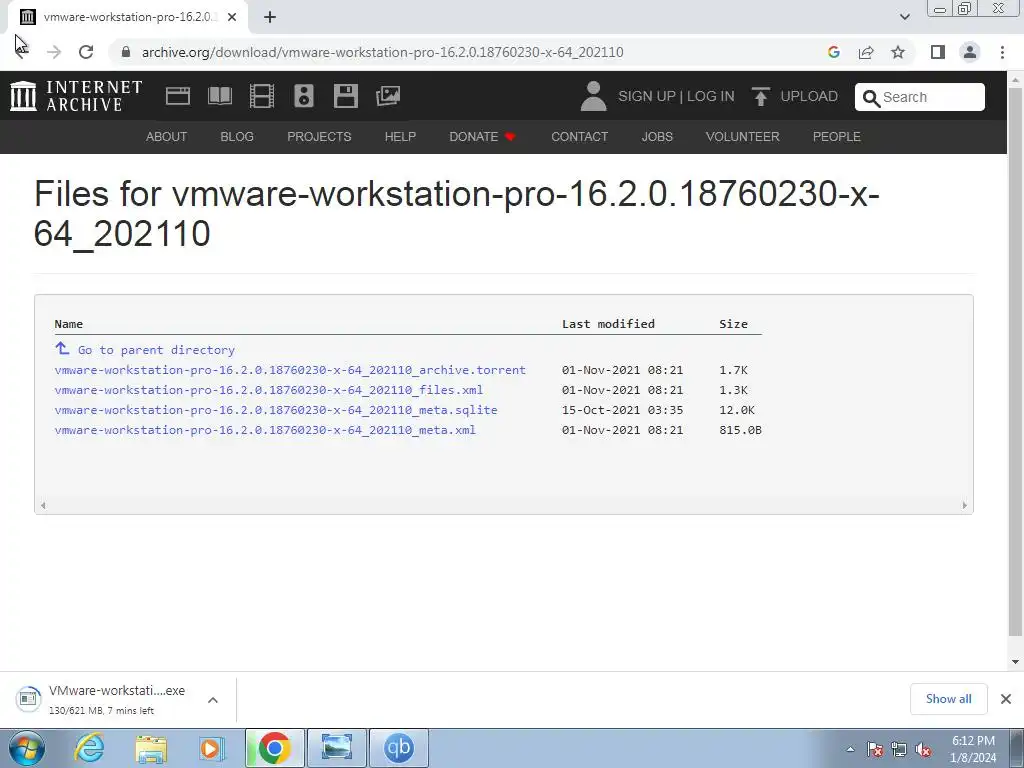The image size is (1024, 768).
Task: Open the PEOPLE menu item
Action: (x=837, y=136)
